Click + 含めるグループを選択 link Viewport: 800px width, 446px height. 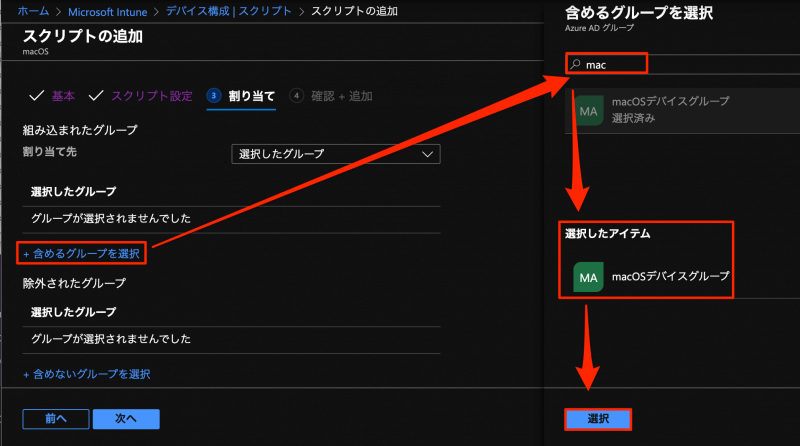click(x=82, y=254)
